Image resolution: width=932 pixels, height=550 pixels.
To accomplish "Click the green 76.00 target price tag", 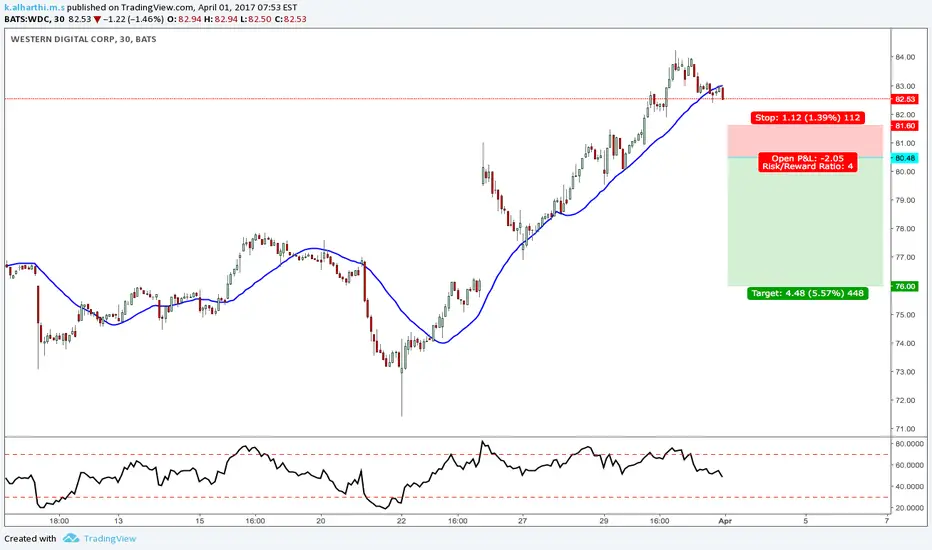I will (905, 286).
